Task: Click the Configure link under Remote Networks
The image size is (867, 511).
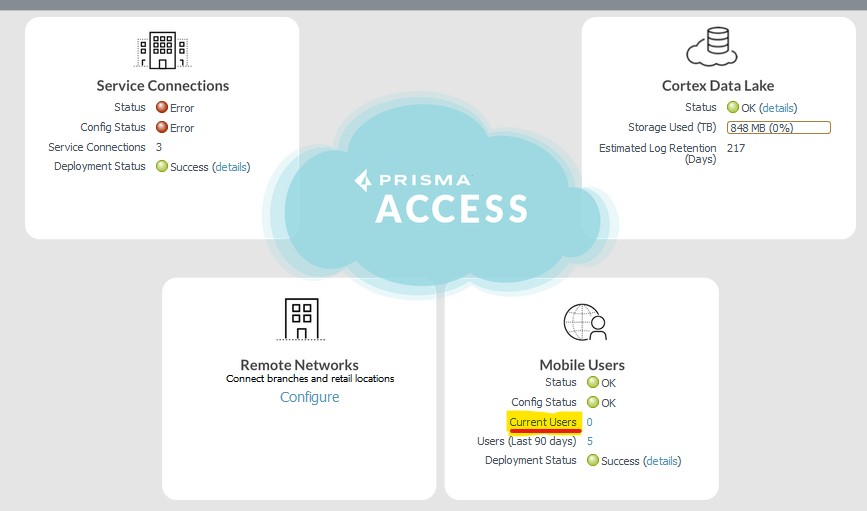Action: point(309,397)
